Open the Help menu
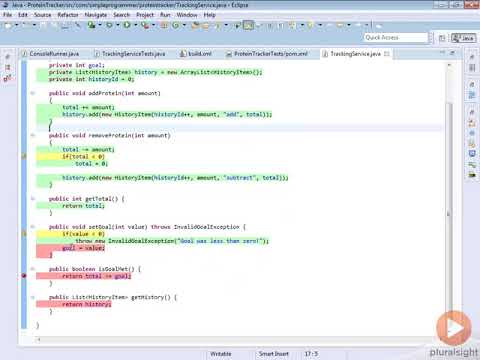Image resolution: width=480 pixels, height=360 pixels. click(x=209, y=15)
